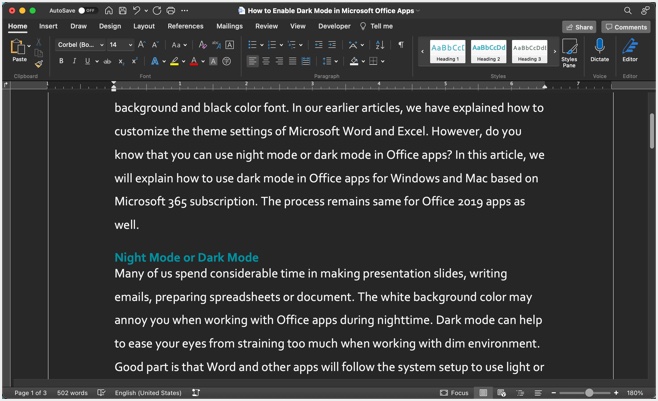Start Dictate microphone
This screenshot has width=658, height=401.
(600, 50)
